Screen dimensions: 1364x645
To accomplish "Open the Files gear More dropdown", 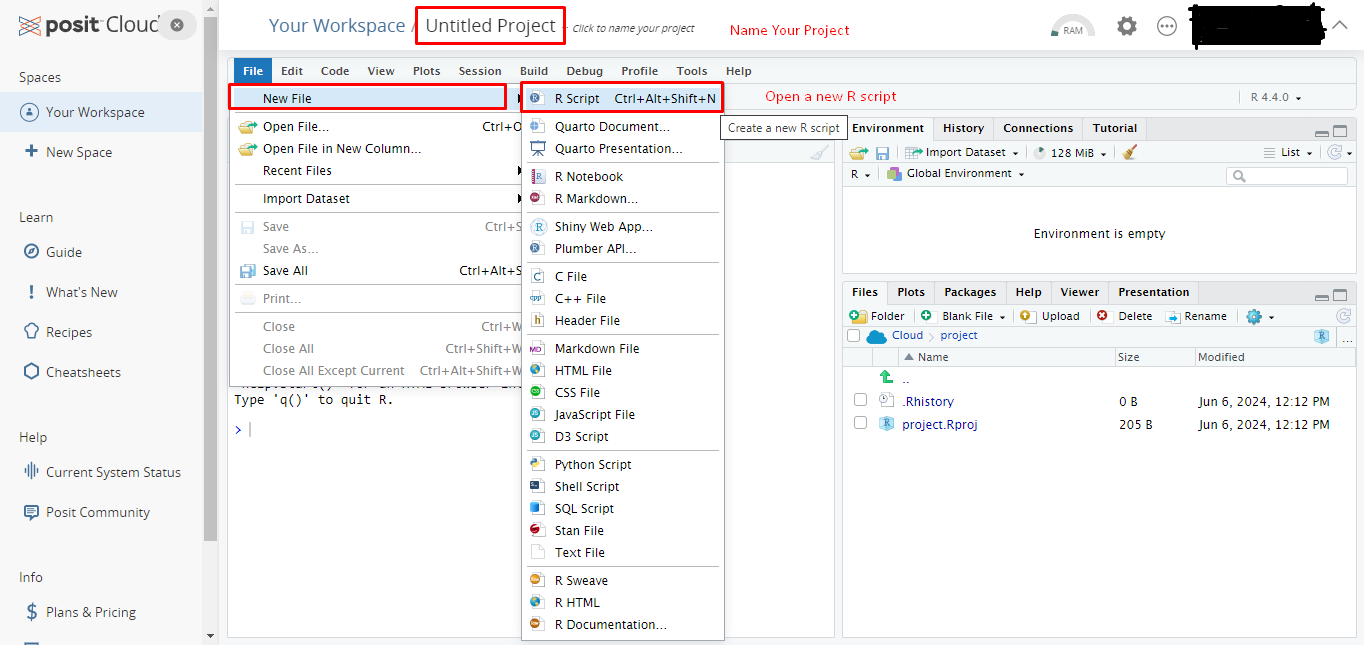I will tap(1260, 316).
